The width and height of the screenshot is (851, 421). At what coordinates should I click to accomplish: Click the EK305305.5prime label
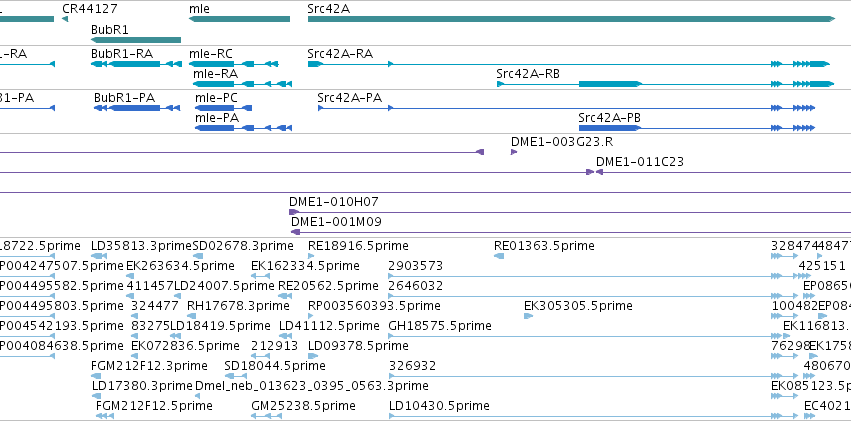click(x=578, y=305)
